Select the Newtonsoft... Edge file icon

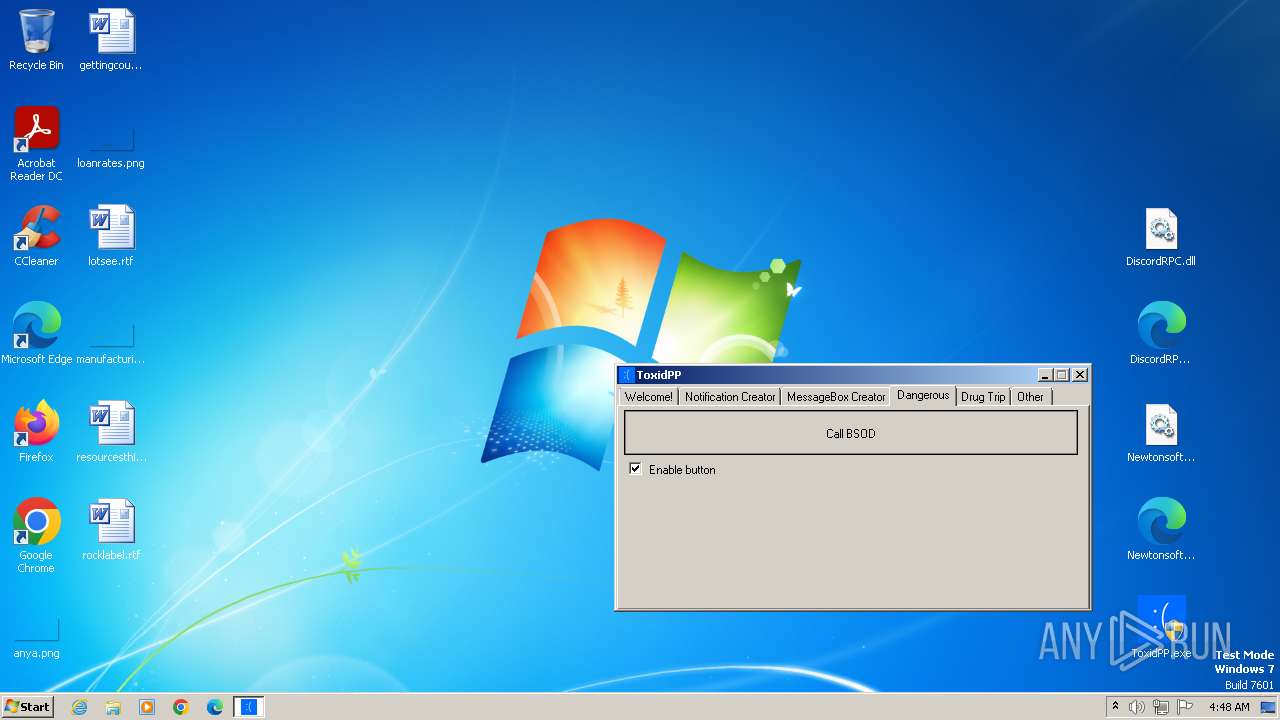click(x=1161, y=530)
